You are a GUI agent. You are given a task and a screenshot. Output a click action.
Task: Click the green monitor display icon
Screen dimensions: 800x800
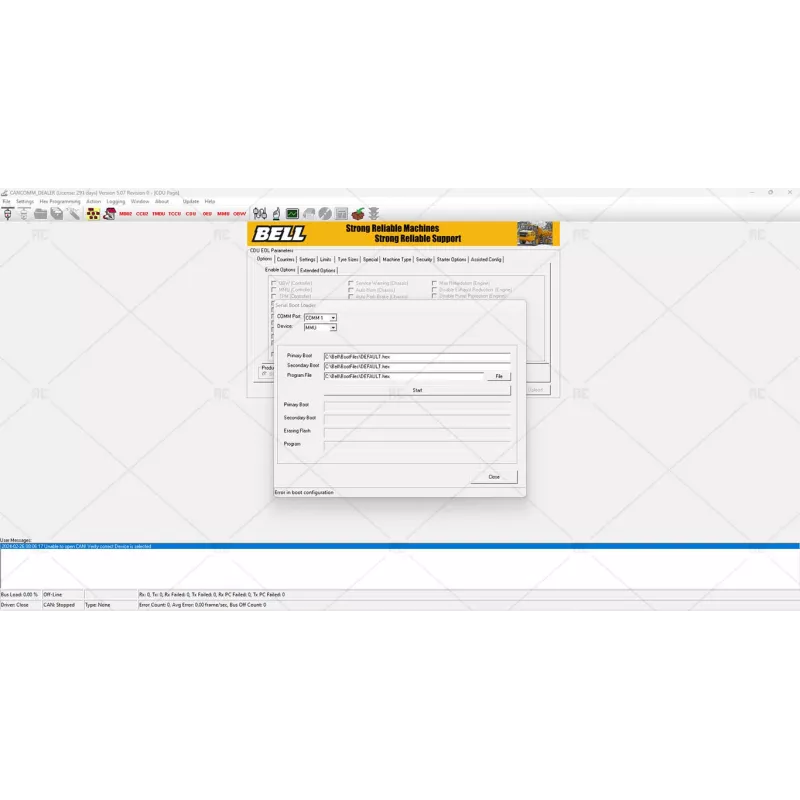(x=292, y=212)
